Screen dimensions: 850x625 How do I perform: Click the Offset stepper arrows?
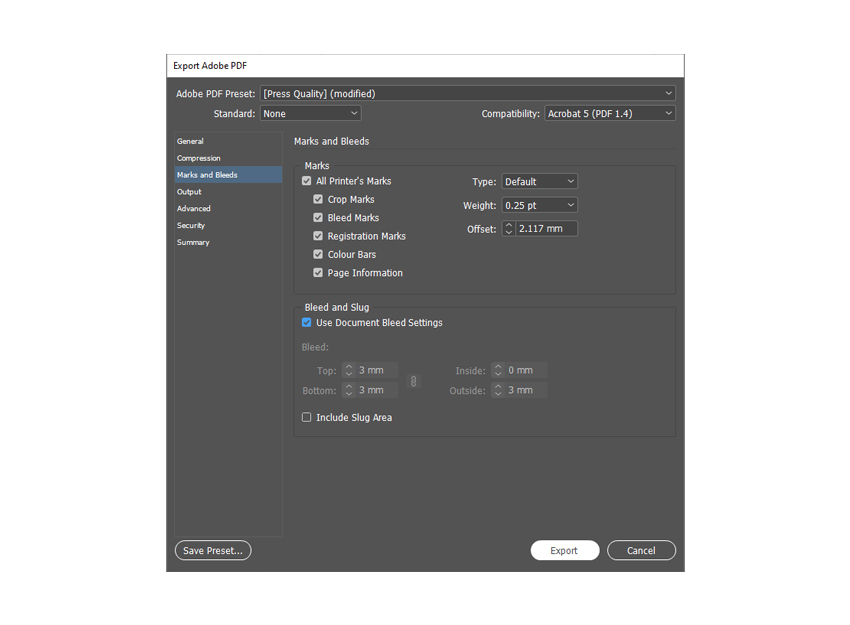click(x=508, y=229)
